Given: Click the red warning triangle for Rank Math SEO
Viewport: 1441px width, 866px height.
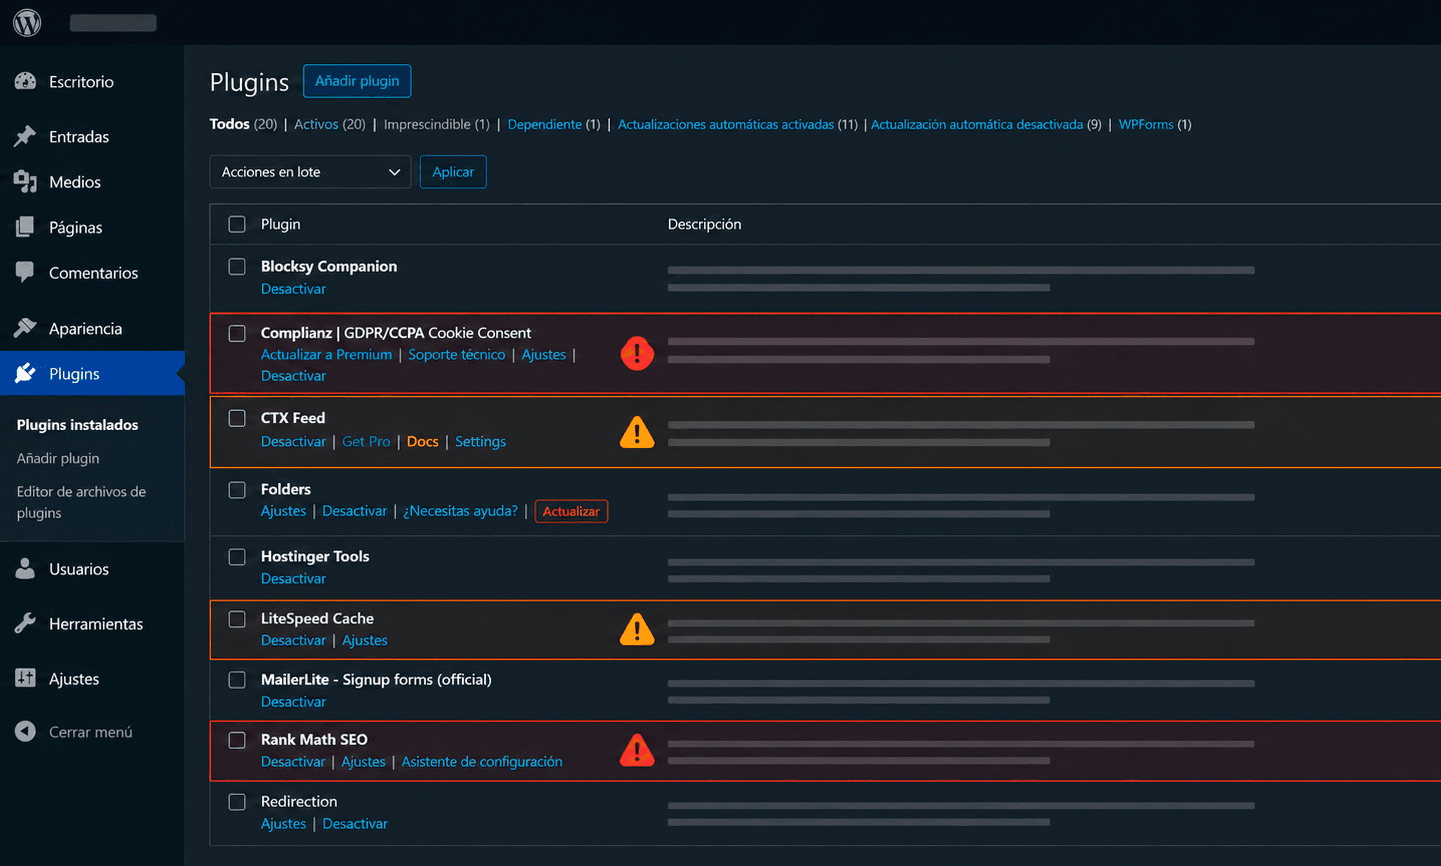Looking at the screenshot, I should click(637, 750).
